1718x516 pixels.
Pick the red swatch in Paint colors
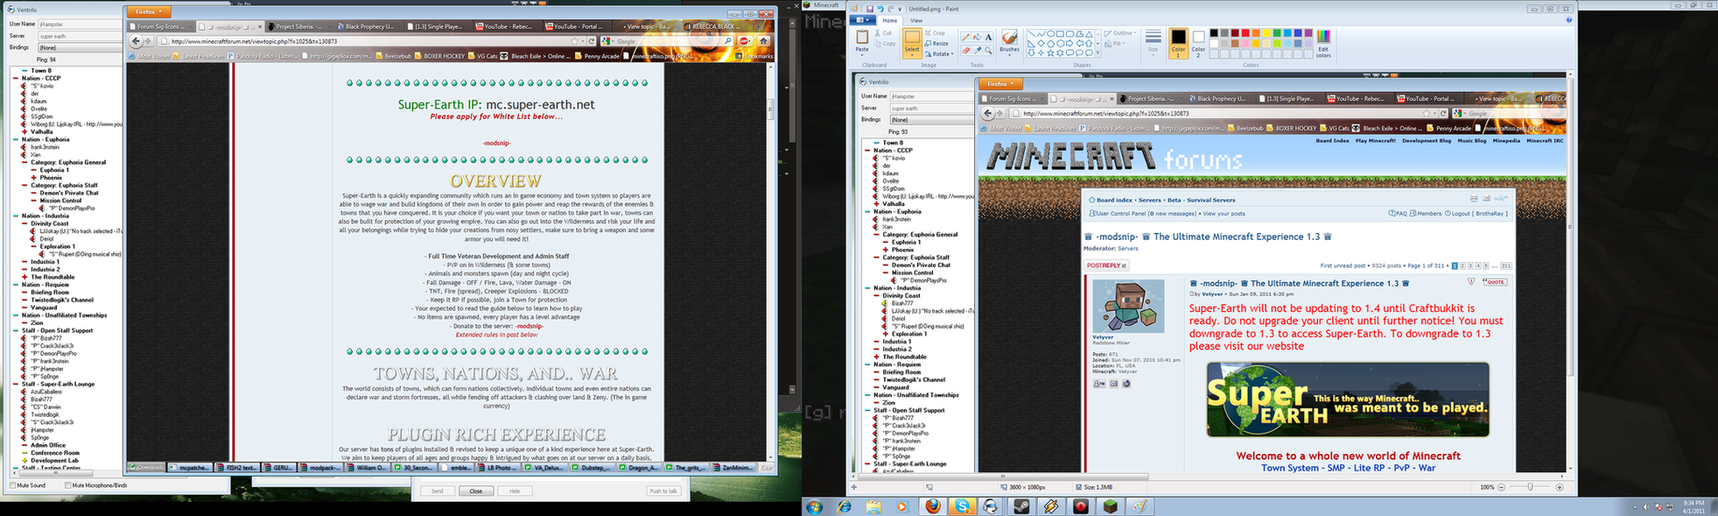click(x=1244, y=33)
